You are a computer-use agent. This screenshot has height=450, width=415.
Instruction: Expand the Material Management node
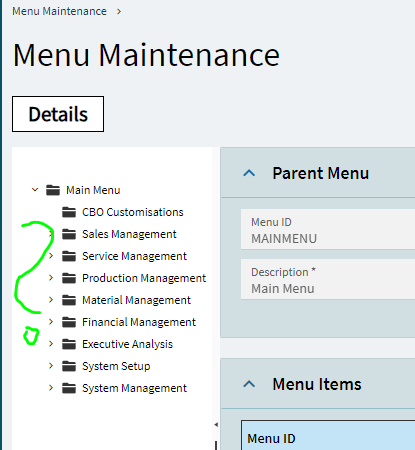tap(51, 300)
